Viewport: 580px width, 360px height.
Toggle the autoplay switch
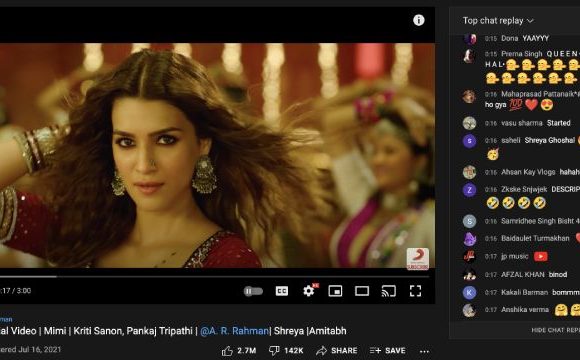[253, 291]
